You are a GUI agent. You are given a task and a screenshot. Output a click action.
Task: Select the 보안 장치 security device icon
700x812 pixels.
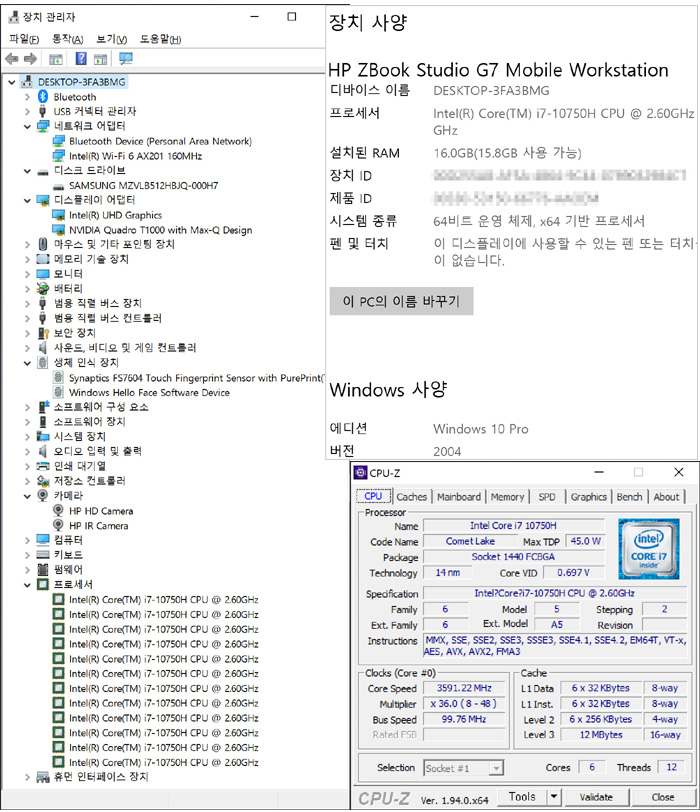(x=43, y=333)
